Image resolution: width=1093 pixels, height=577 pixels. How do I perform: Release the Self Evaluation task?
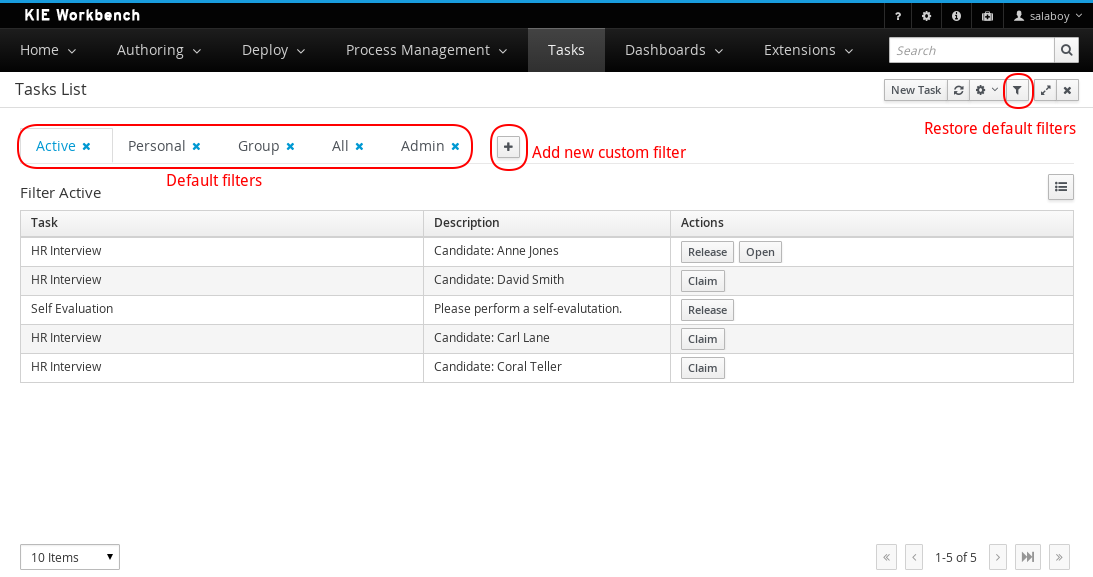click(707, 310)
